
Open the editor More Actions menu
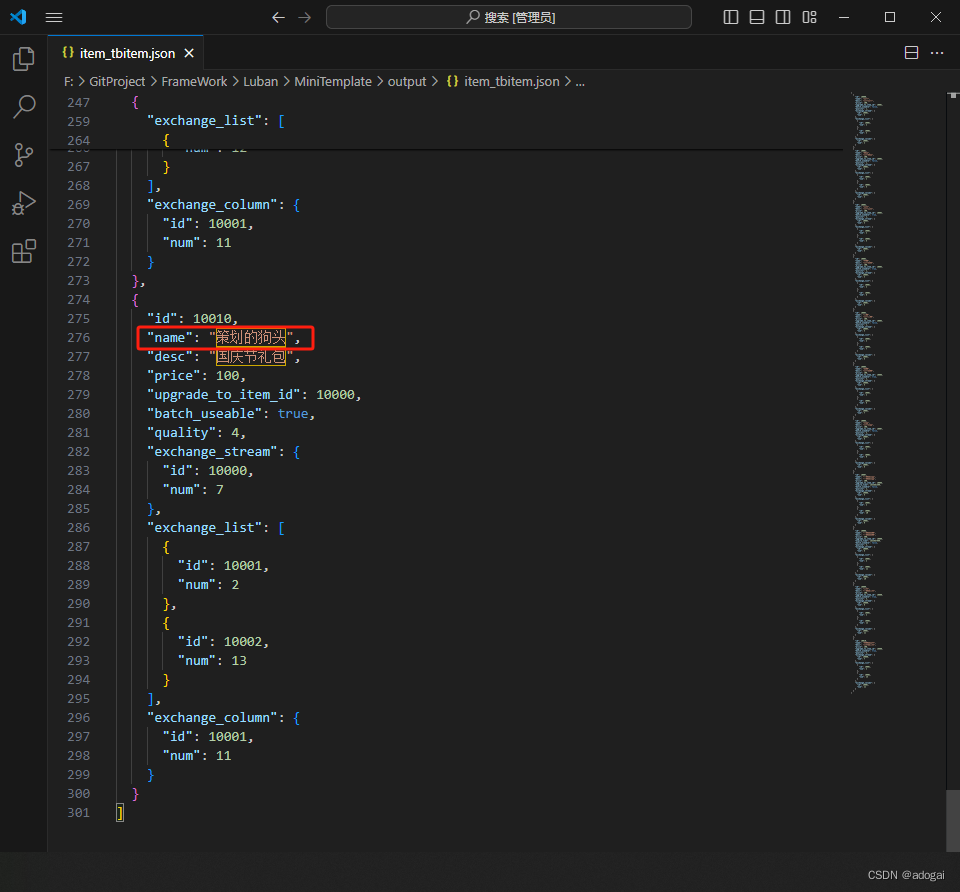(x=937, y=53)
